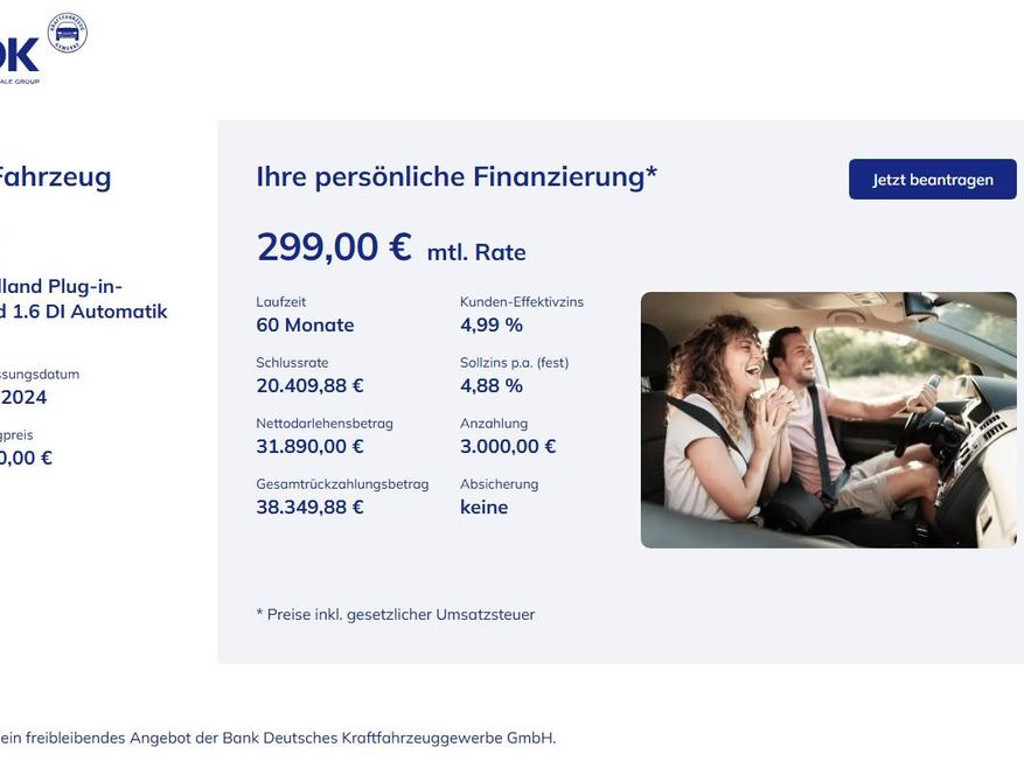Click the Umsatzsteuer footnote text
Viewport: 1024px width, 768px height.
point(396,615)
